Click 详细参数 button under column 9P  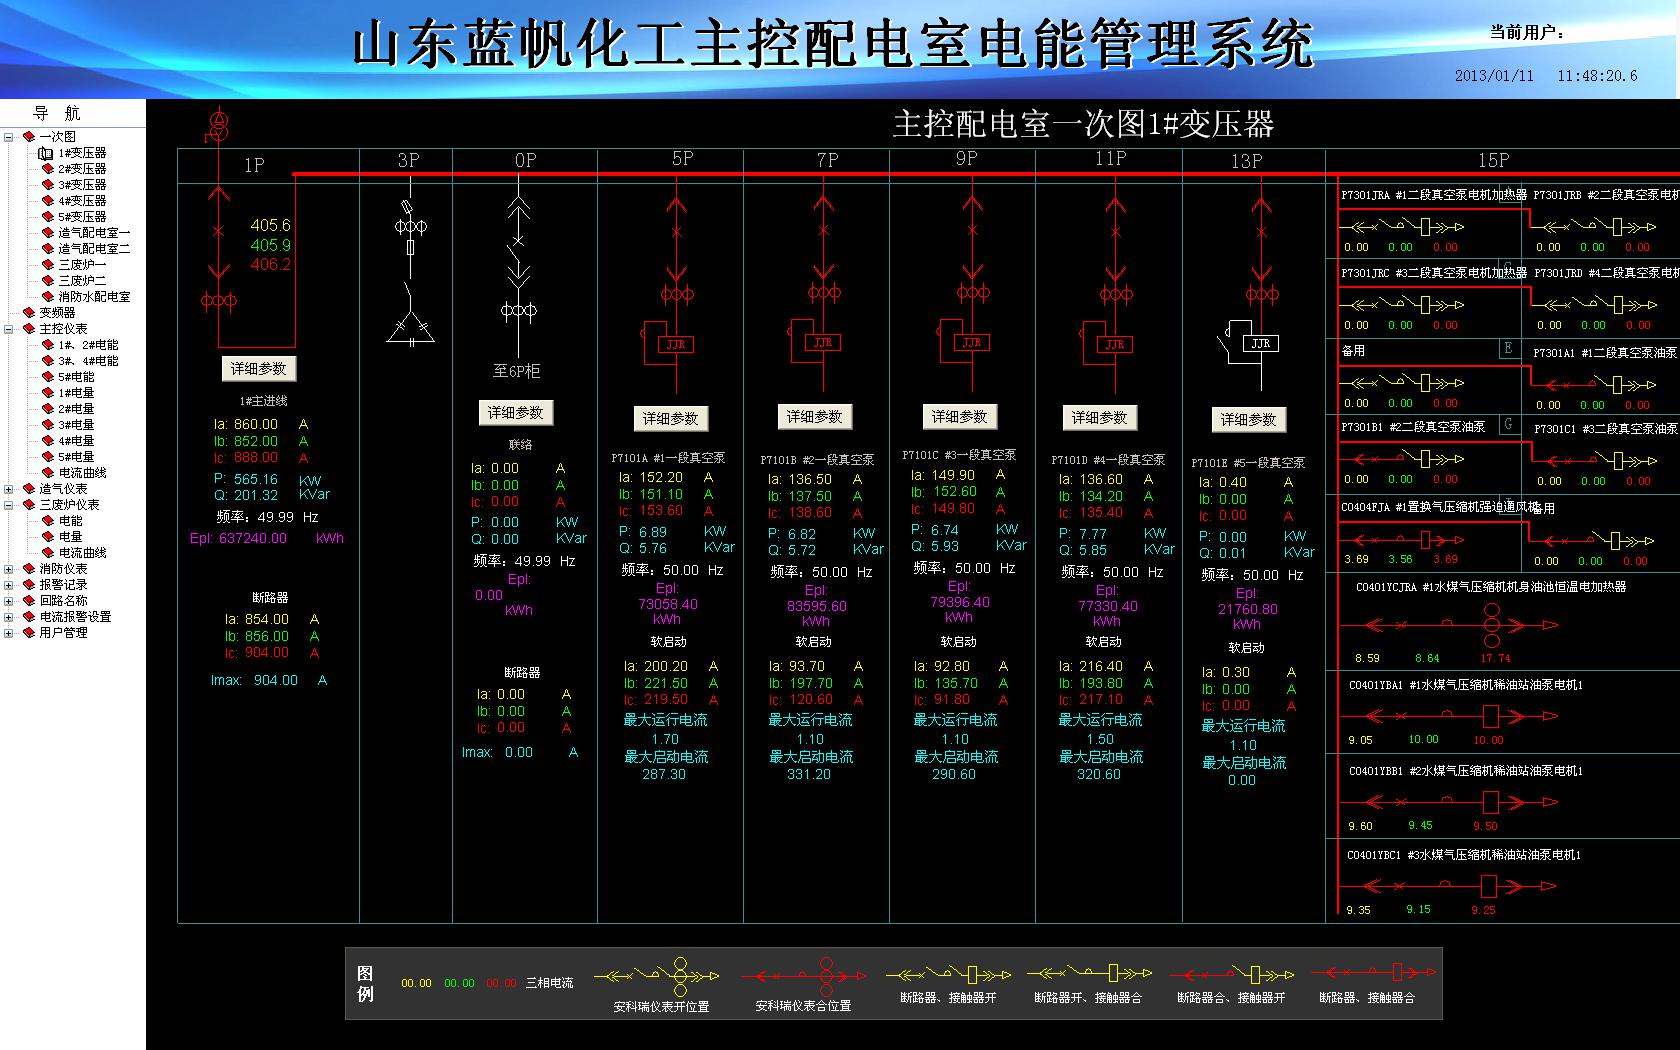pyautogui.click(x=959, y=417)
